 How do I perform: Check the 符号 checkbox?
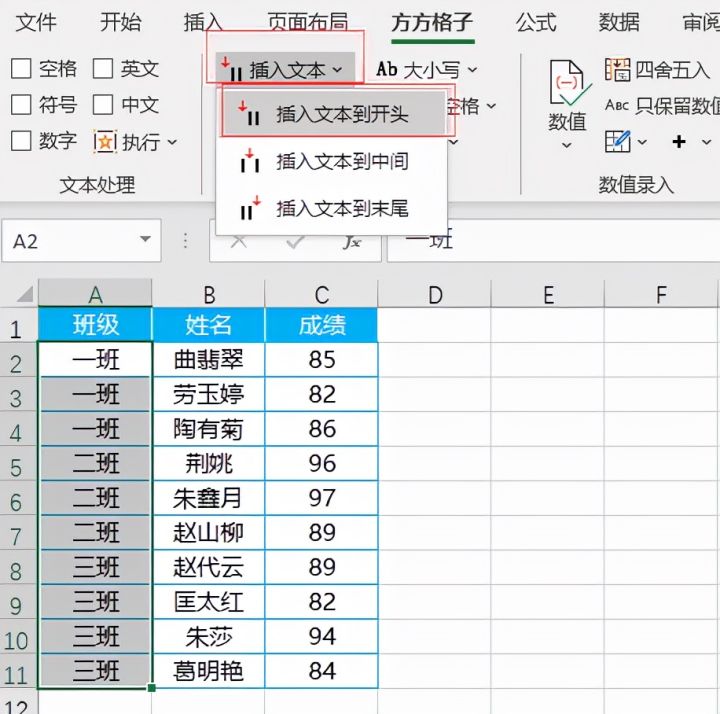click(21, 105)
